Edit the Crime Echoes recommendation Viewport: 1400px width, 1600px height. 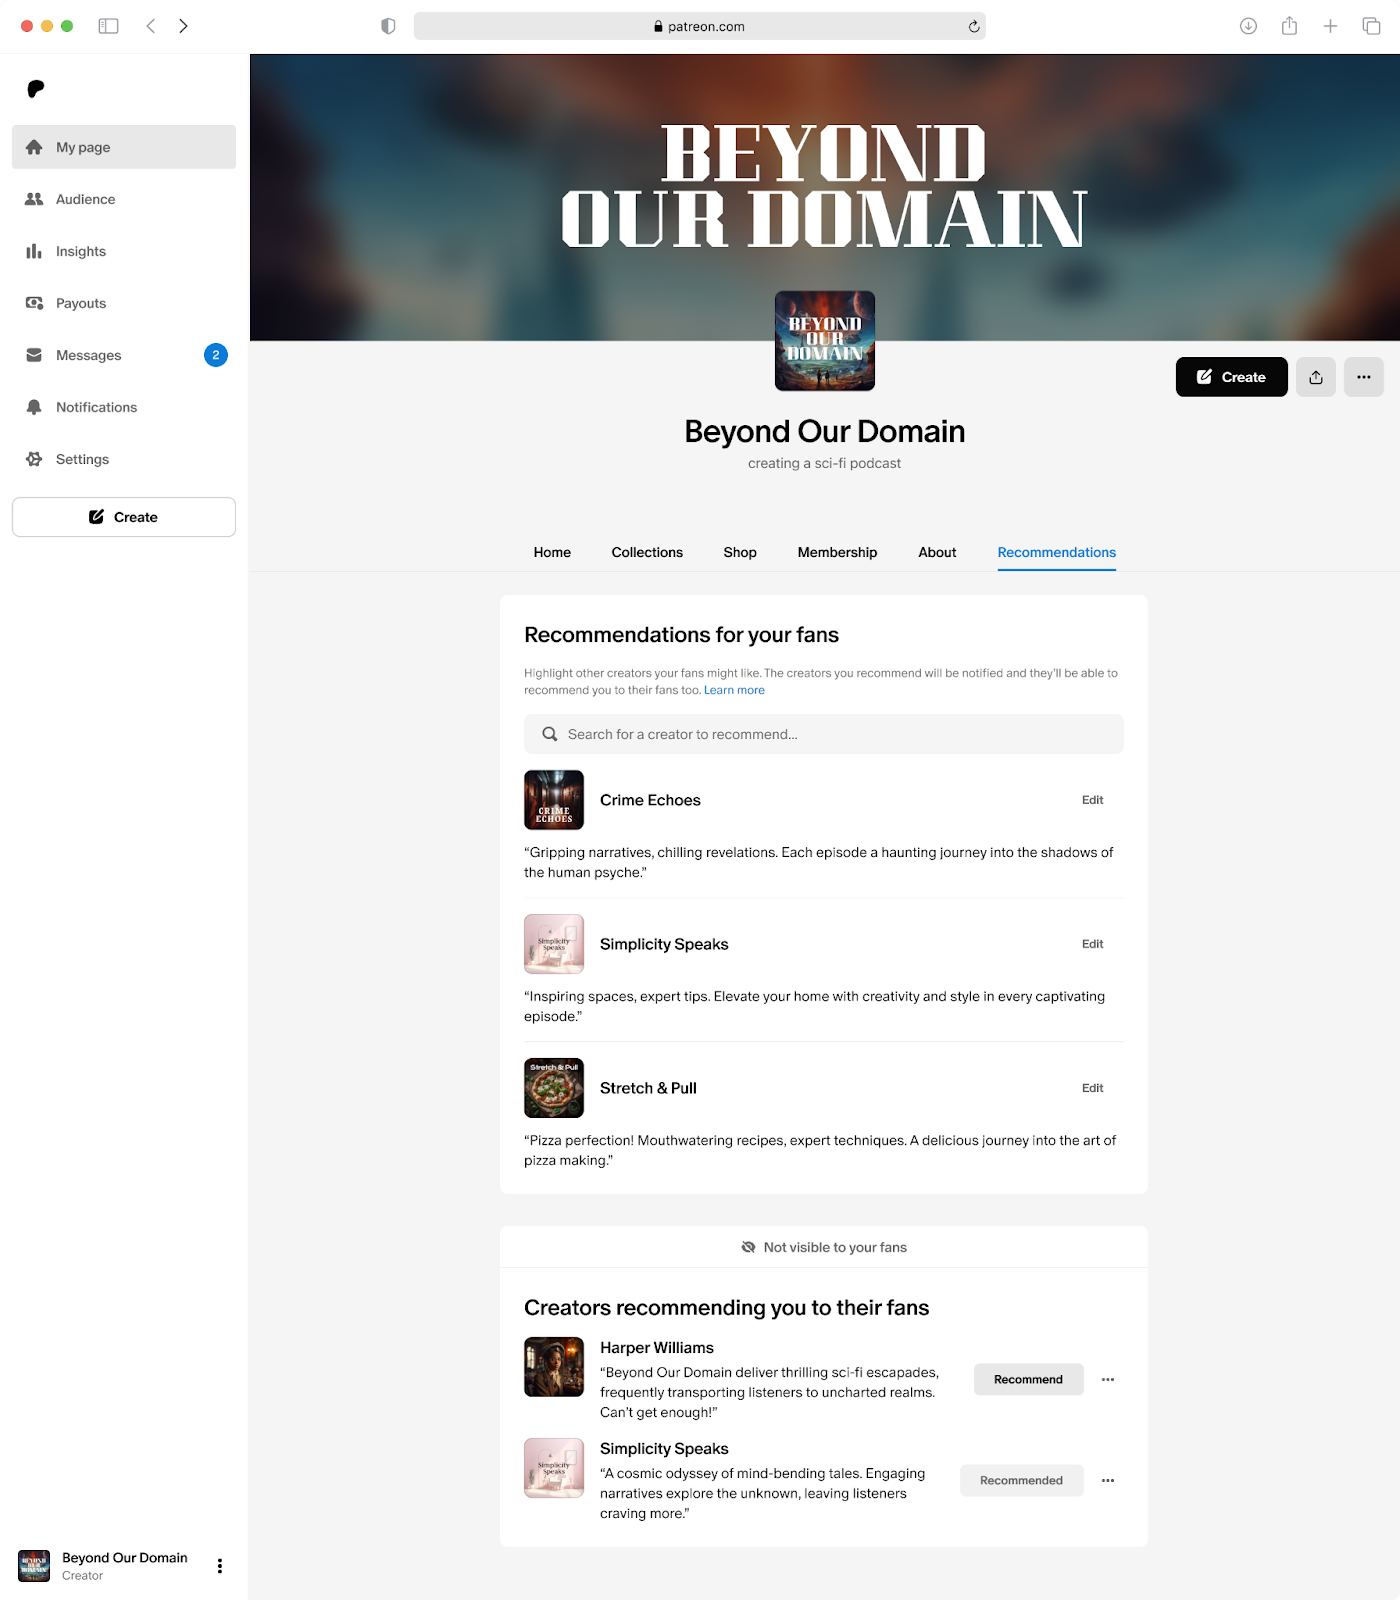click(x=1092, y=800)
